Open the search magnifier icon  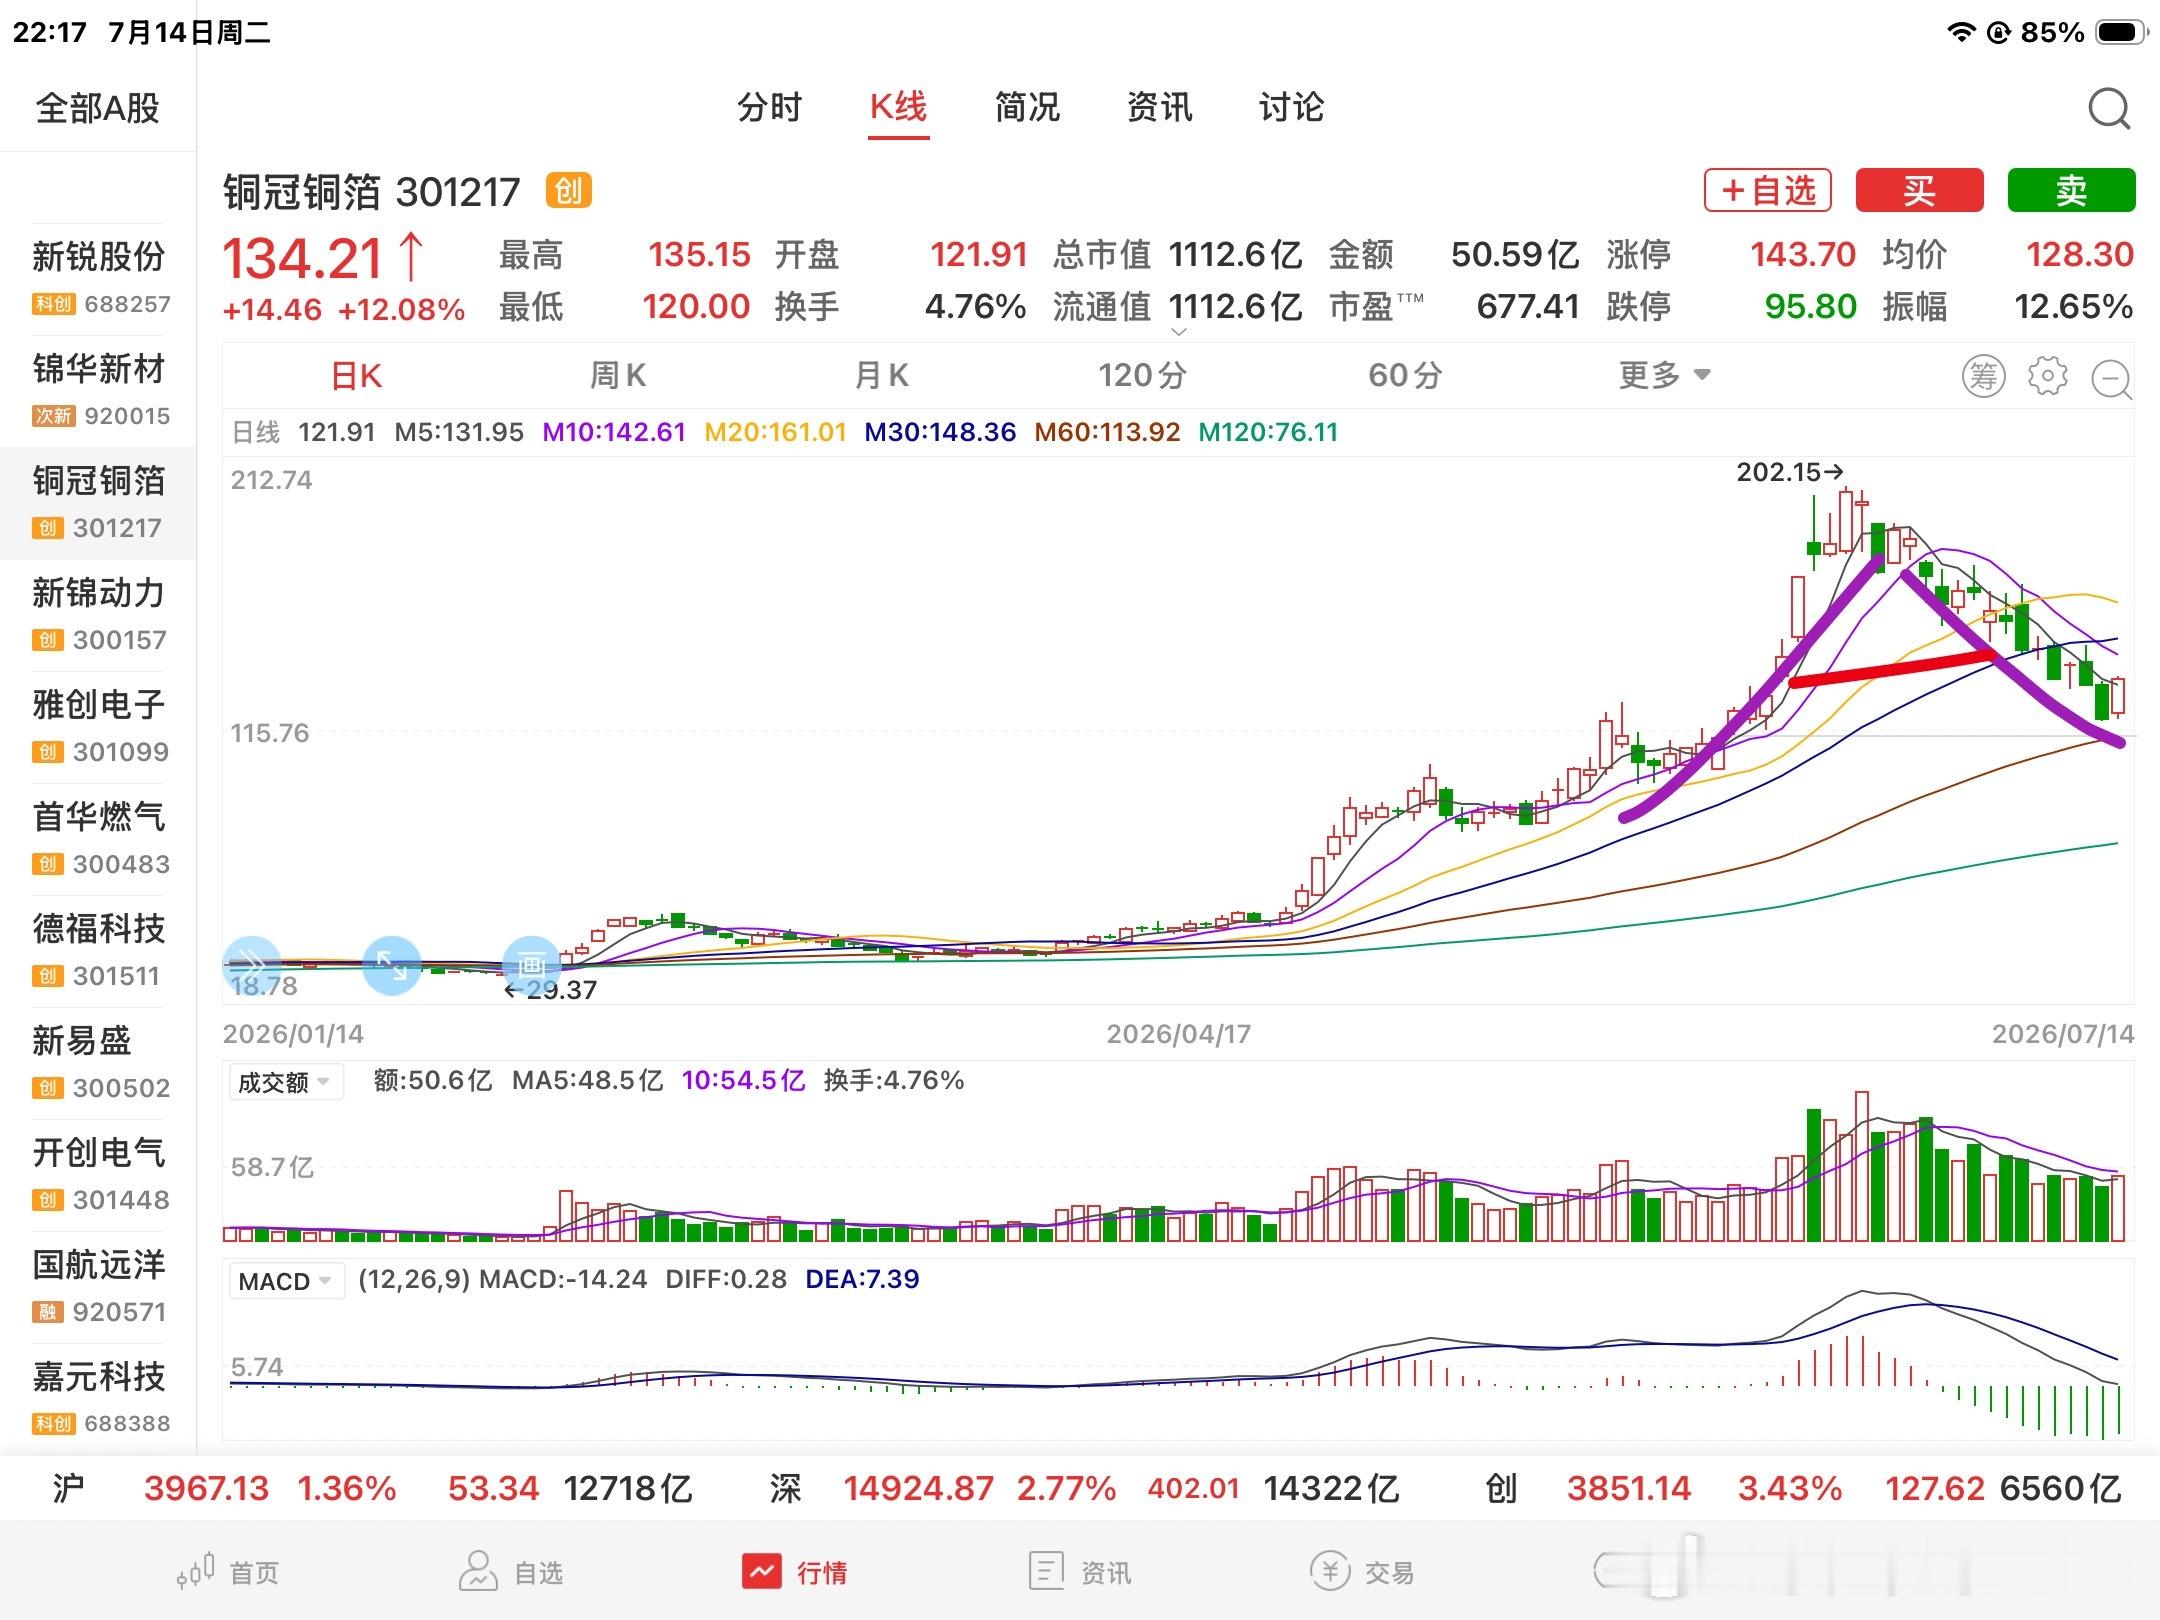[2109, 108]
